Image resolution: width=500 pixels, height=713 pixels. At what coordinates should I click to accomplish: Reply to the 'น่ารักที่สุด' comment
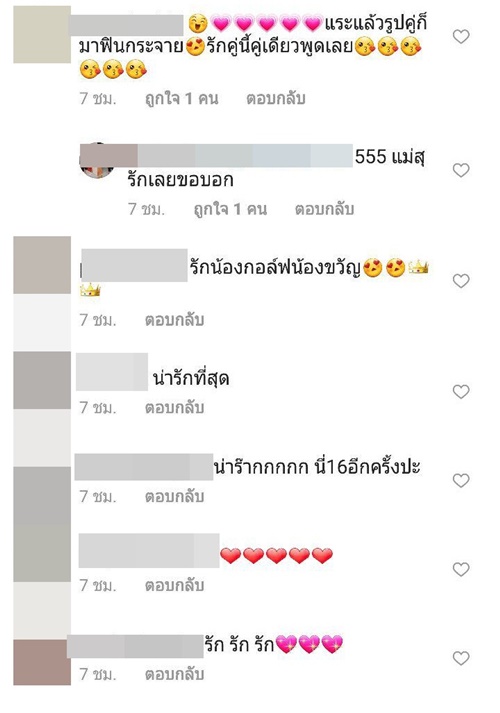174,408
